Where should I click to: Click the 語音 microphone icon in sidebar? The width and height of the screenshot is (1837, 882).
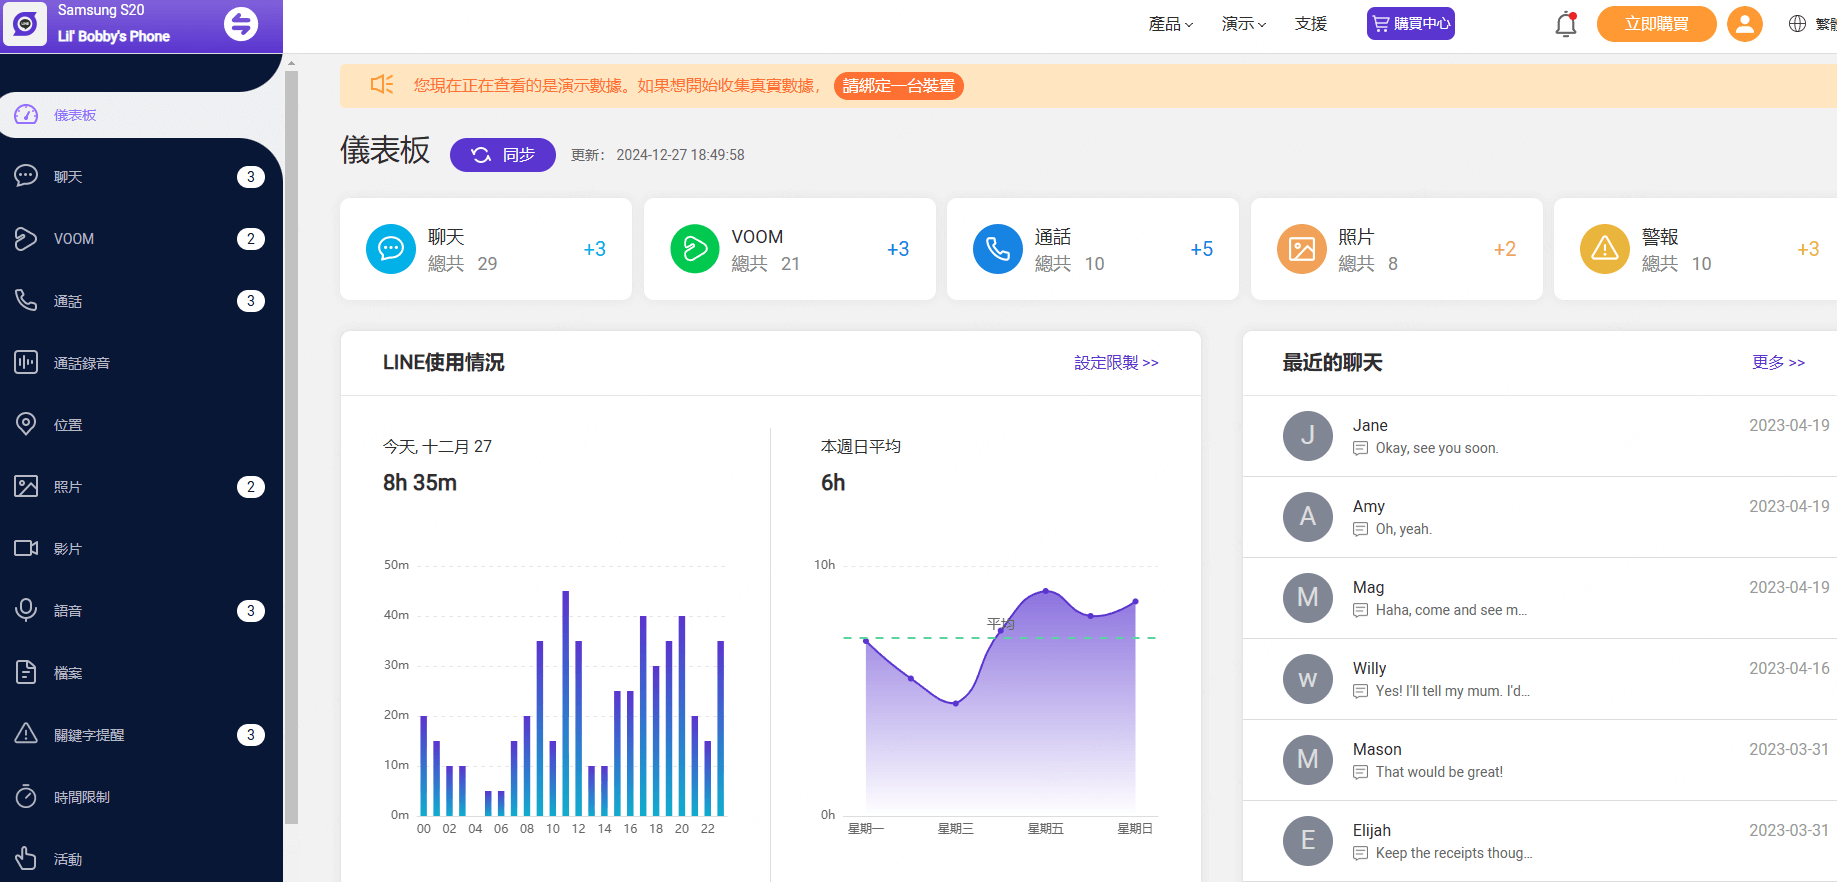26,610
